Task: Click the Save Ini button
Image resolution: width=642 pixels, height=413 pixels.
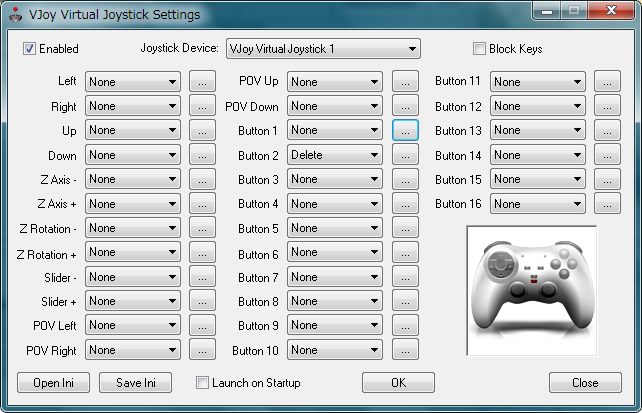Action: click(x=136, y=383)
